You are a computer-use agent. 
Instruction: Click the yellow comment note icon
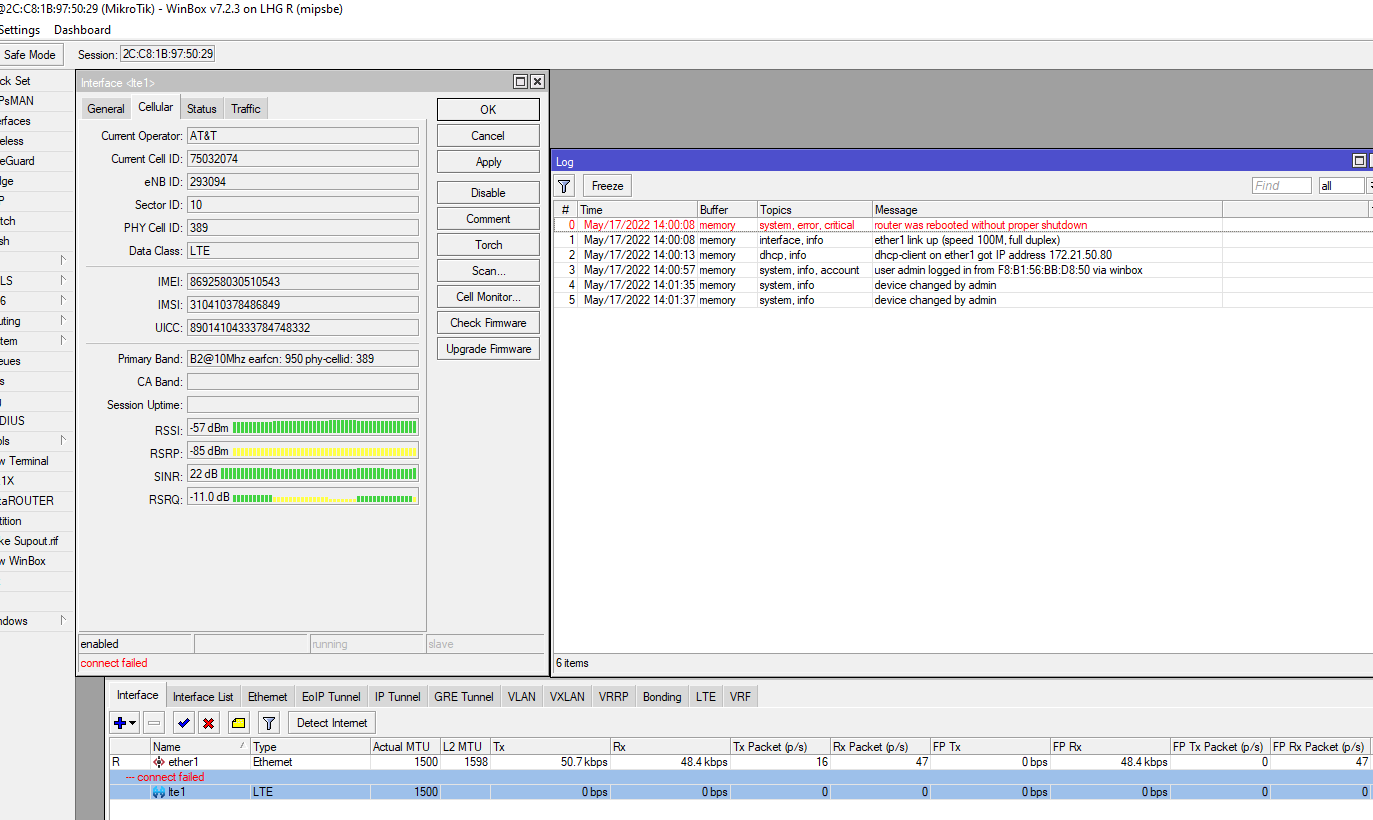click(239, 722)
